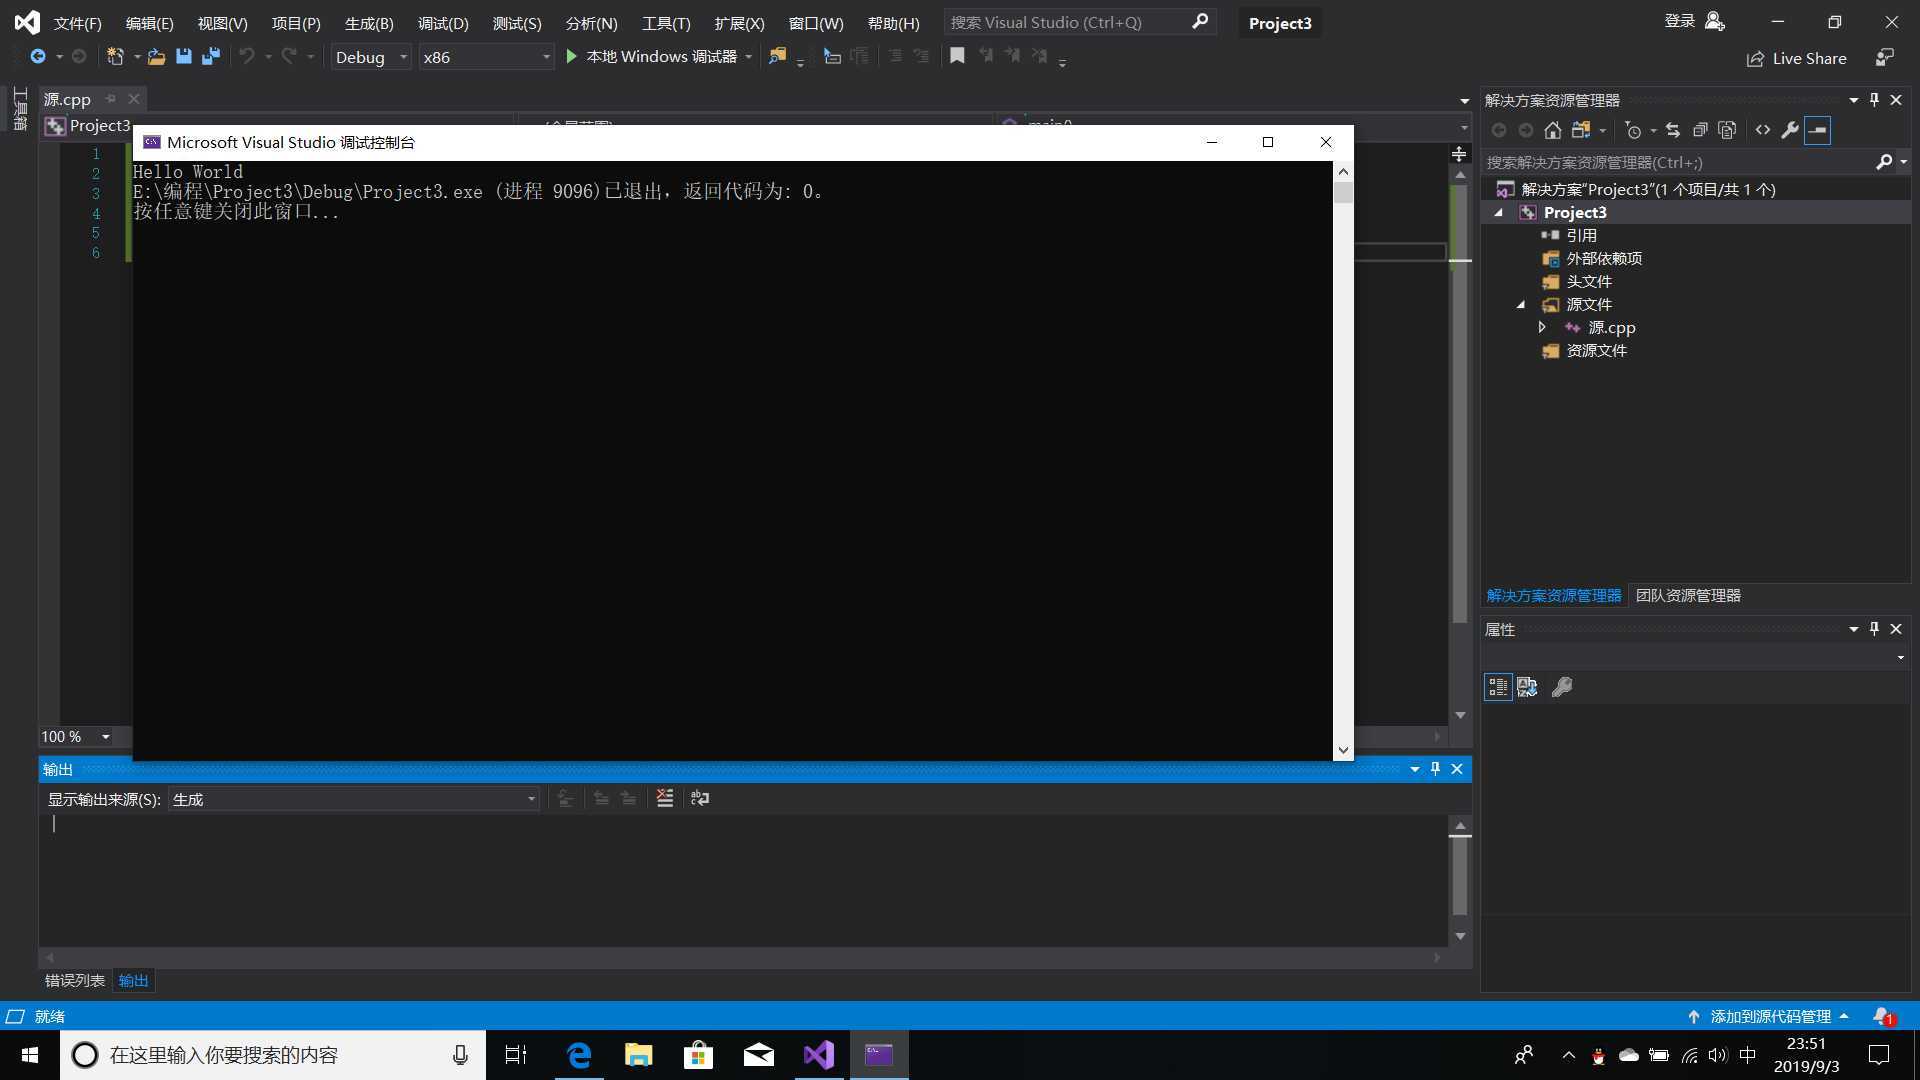Screen dimensions: 1920x1080
Task: Start debugging with green play arrow
Action: (571, 57)
